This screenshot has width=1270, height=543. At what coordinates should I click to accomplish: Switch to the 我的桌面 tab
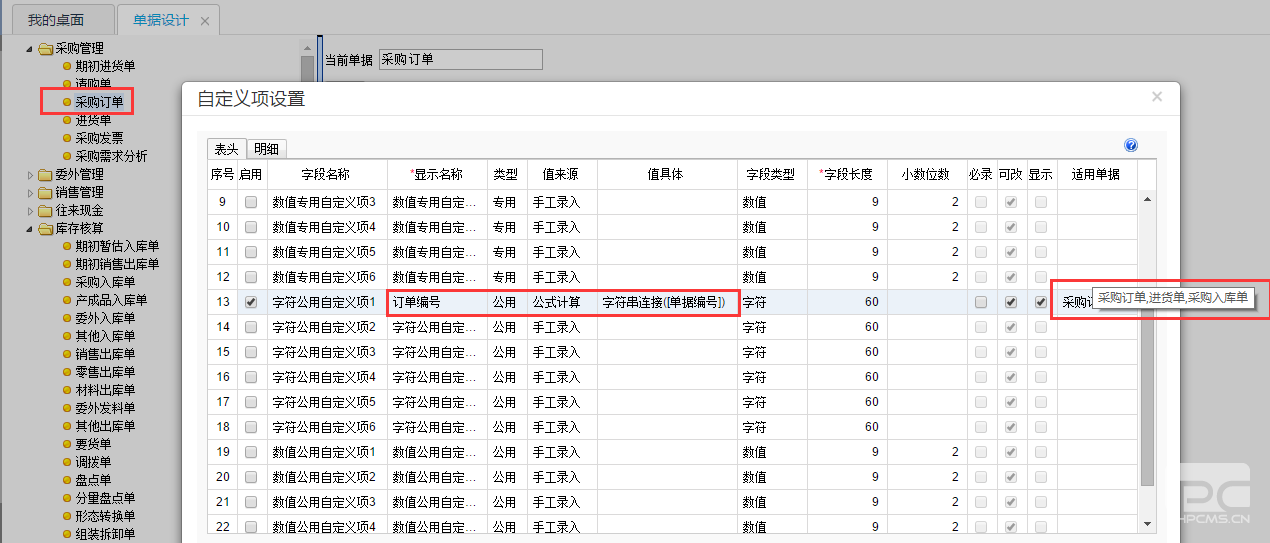55,20
